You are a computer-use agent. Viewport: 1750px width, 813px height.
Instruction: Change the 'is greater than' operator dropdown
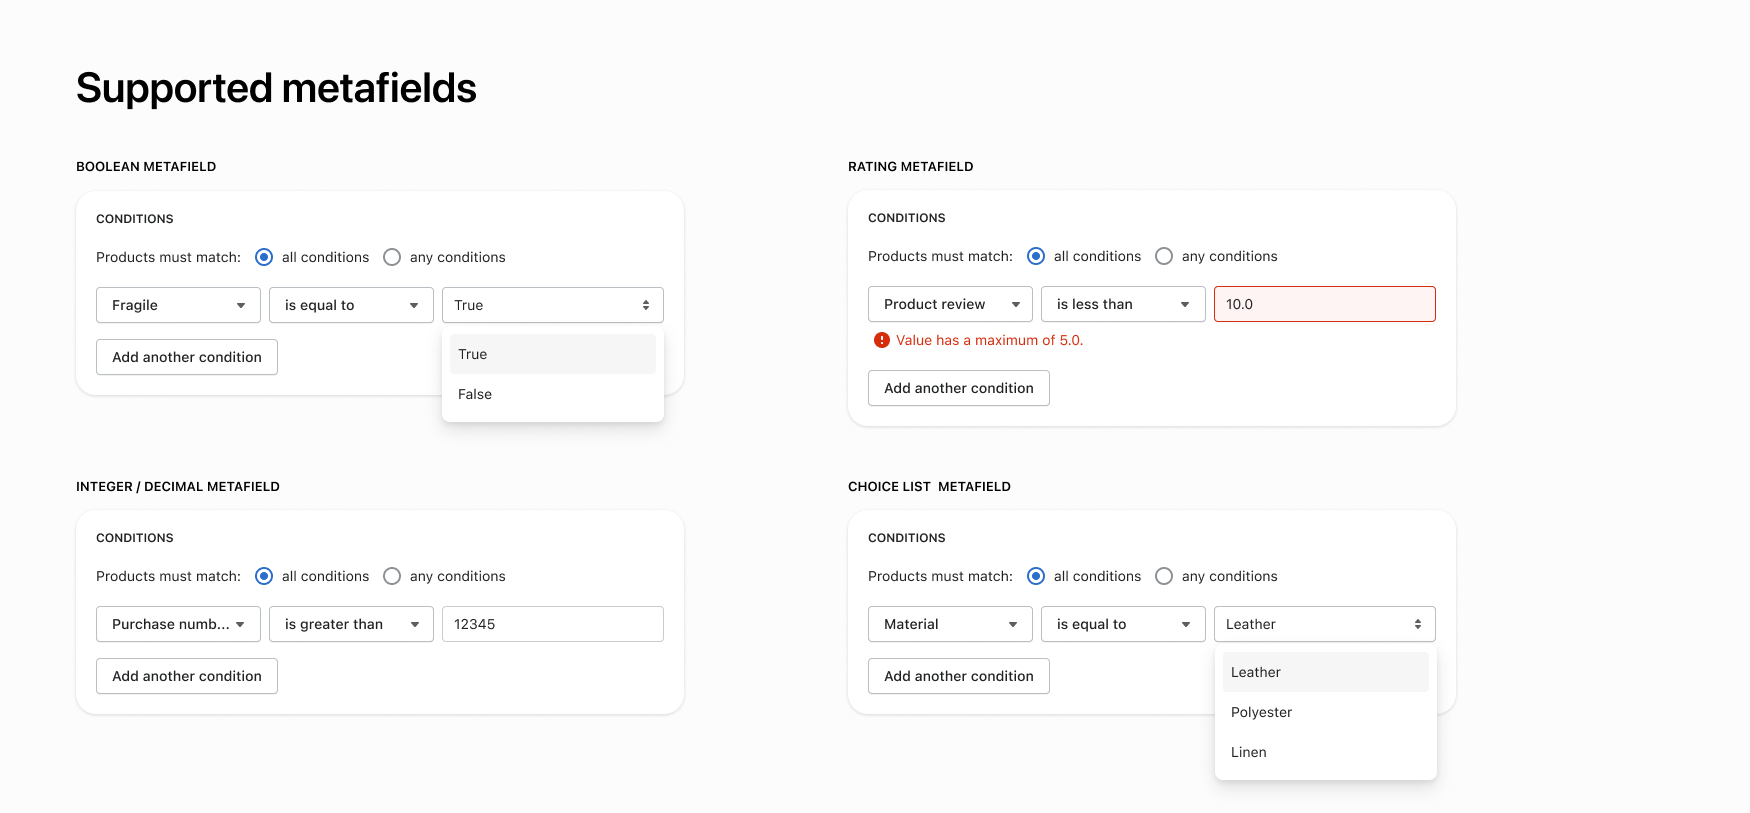point(351,624)
